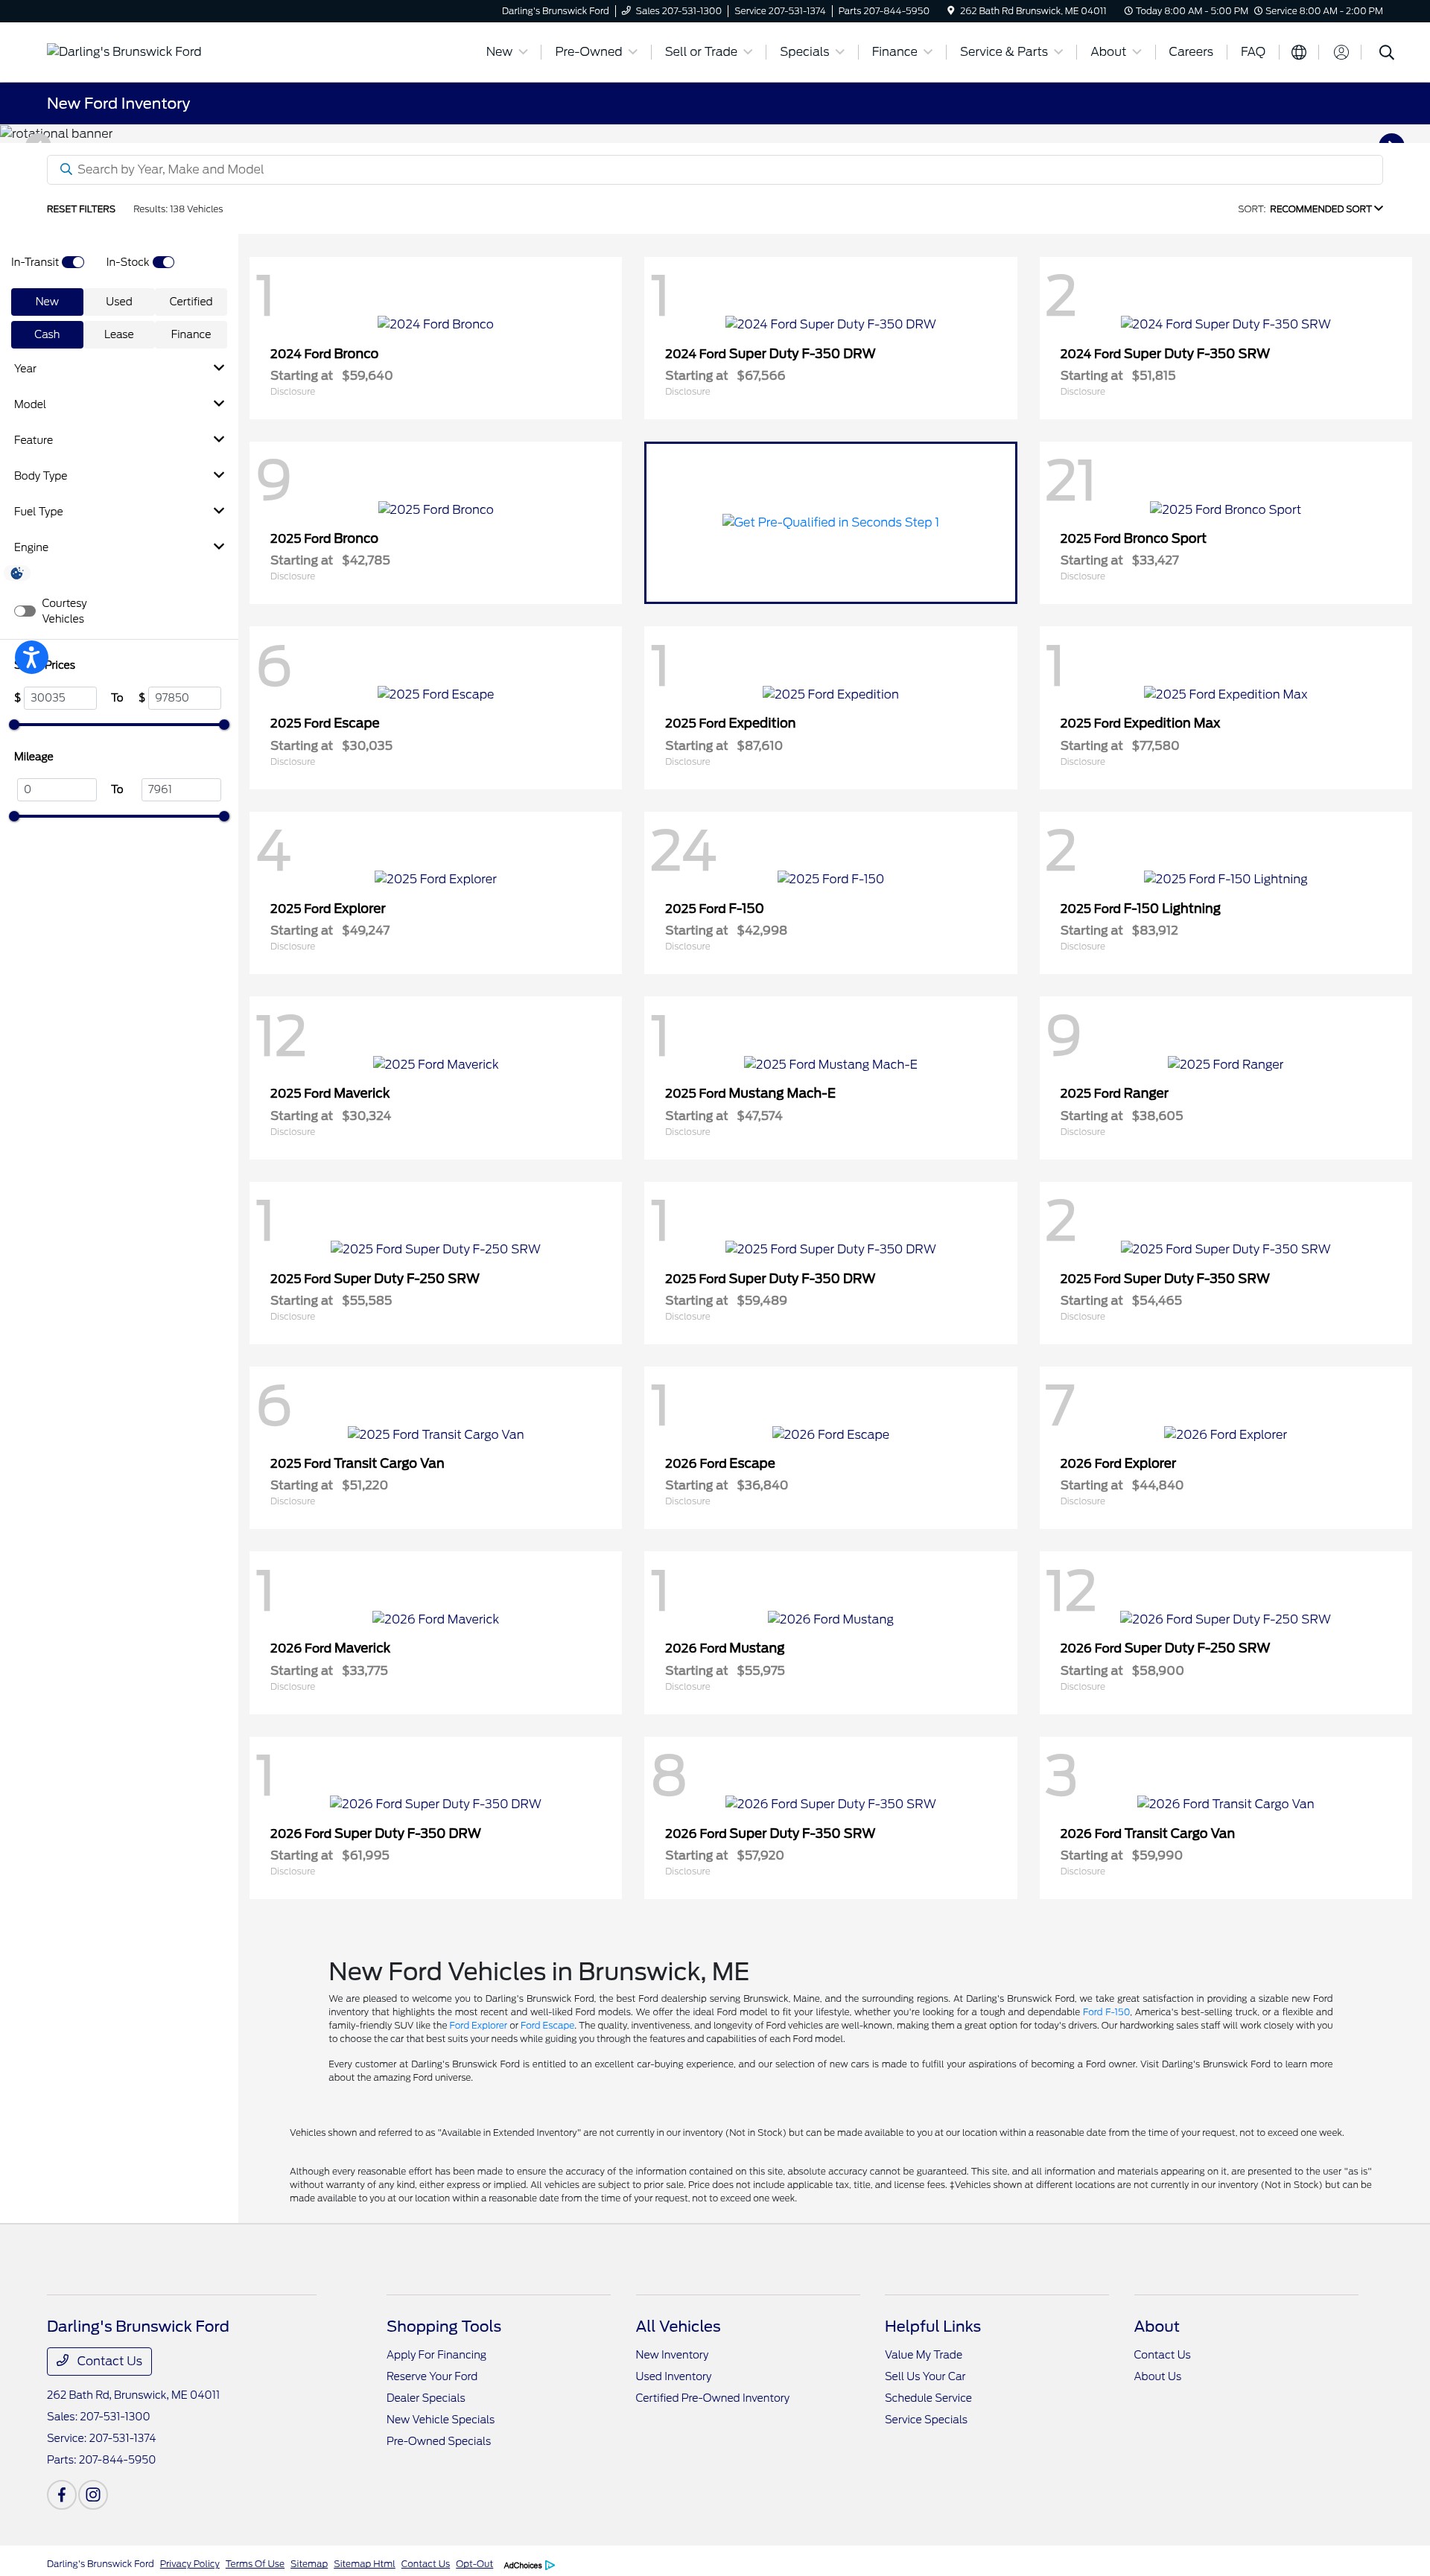
Task: Go to the Careers page
Action: (x=1190, y=52)
